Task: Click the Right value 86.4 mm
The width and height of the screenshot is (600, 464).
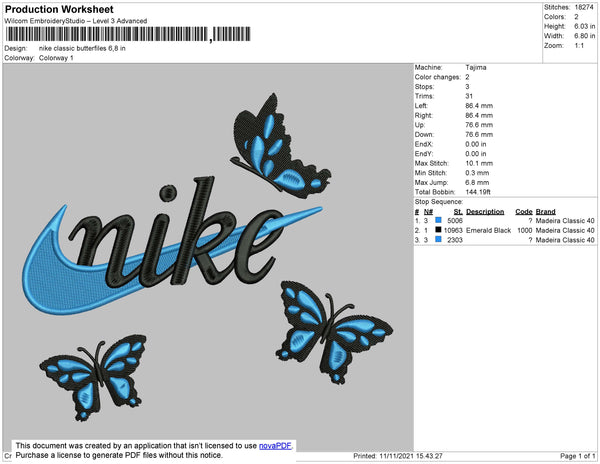Action: coord(479,116)
